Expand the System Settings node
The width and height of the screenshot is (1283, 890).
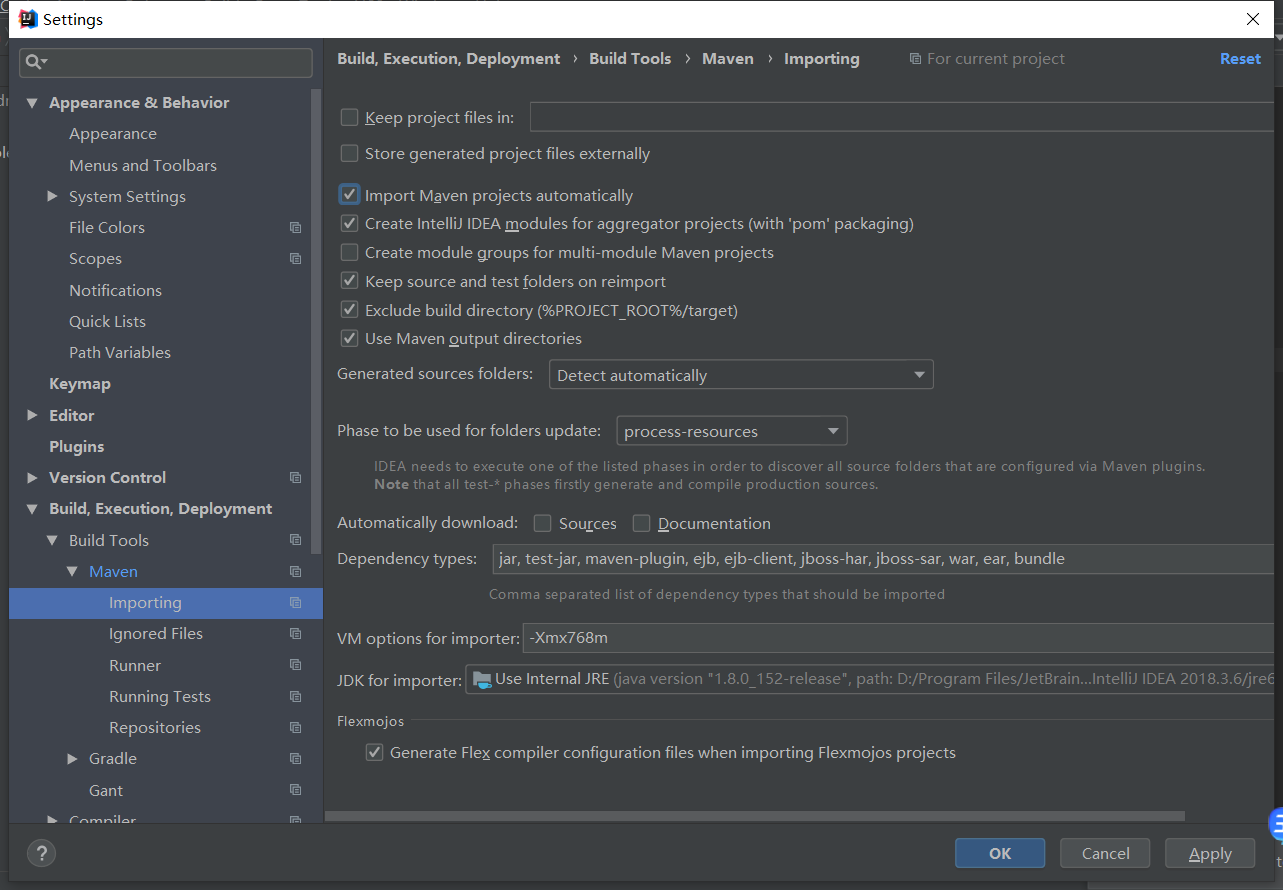pyautogui.click(x=52, y=196)
